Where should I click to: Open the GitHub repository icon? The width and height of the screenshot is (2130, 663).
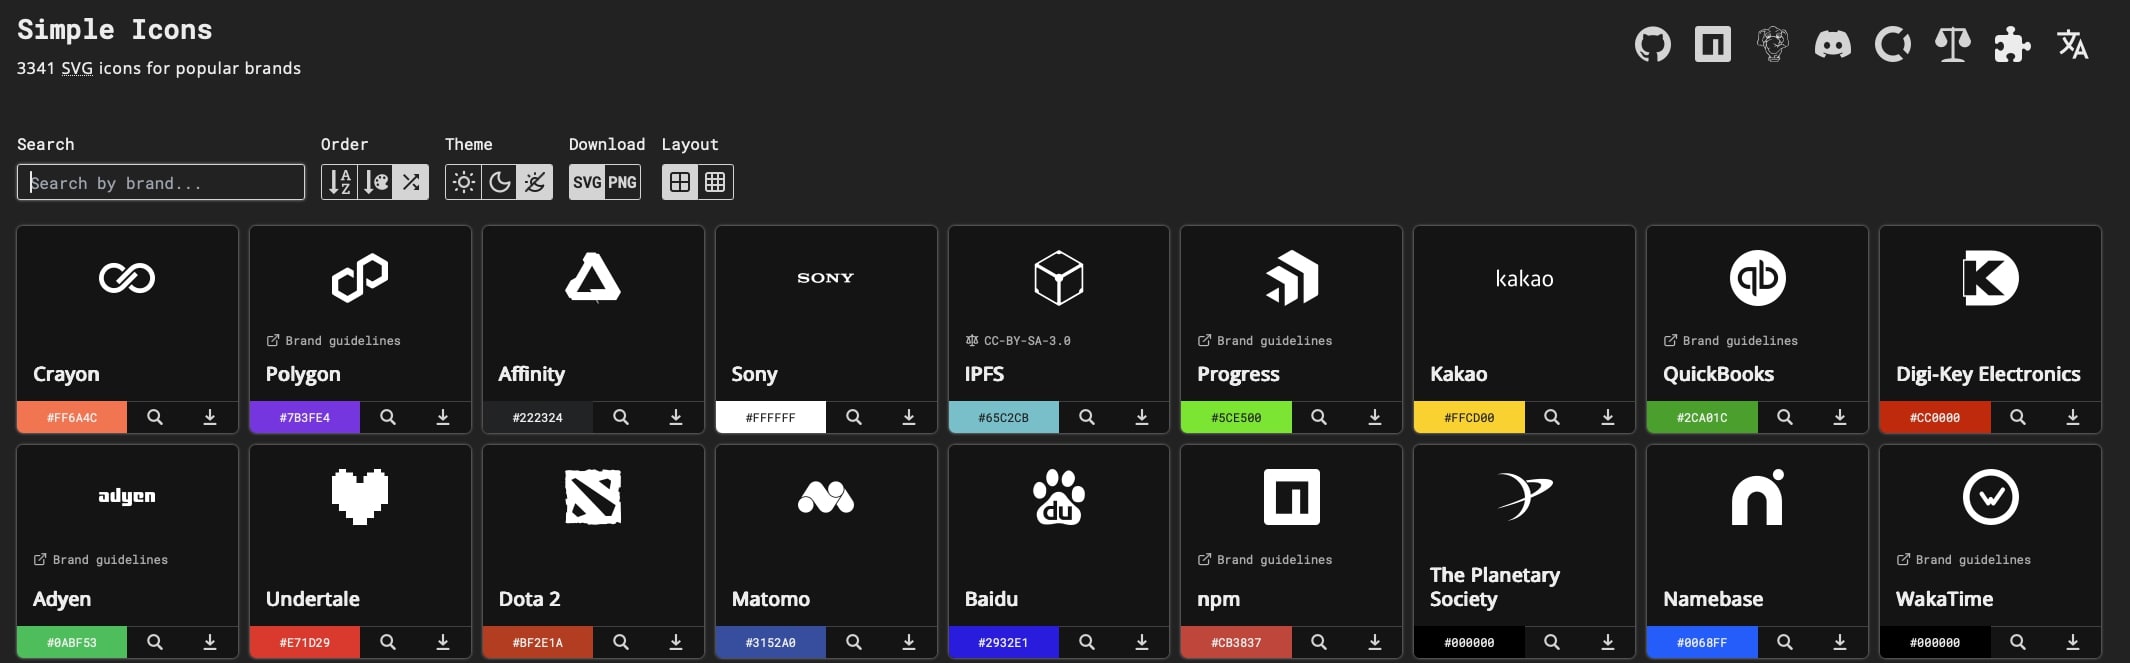point(1652,44)
